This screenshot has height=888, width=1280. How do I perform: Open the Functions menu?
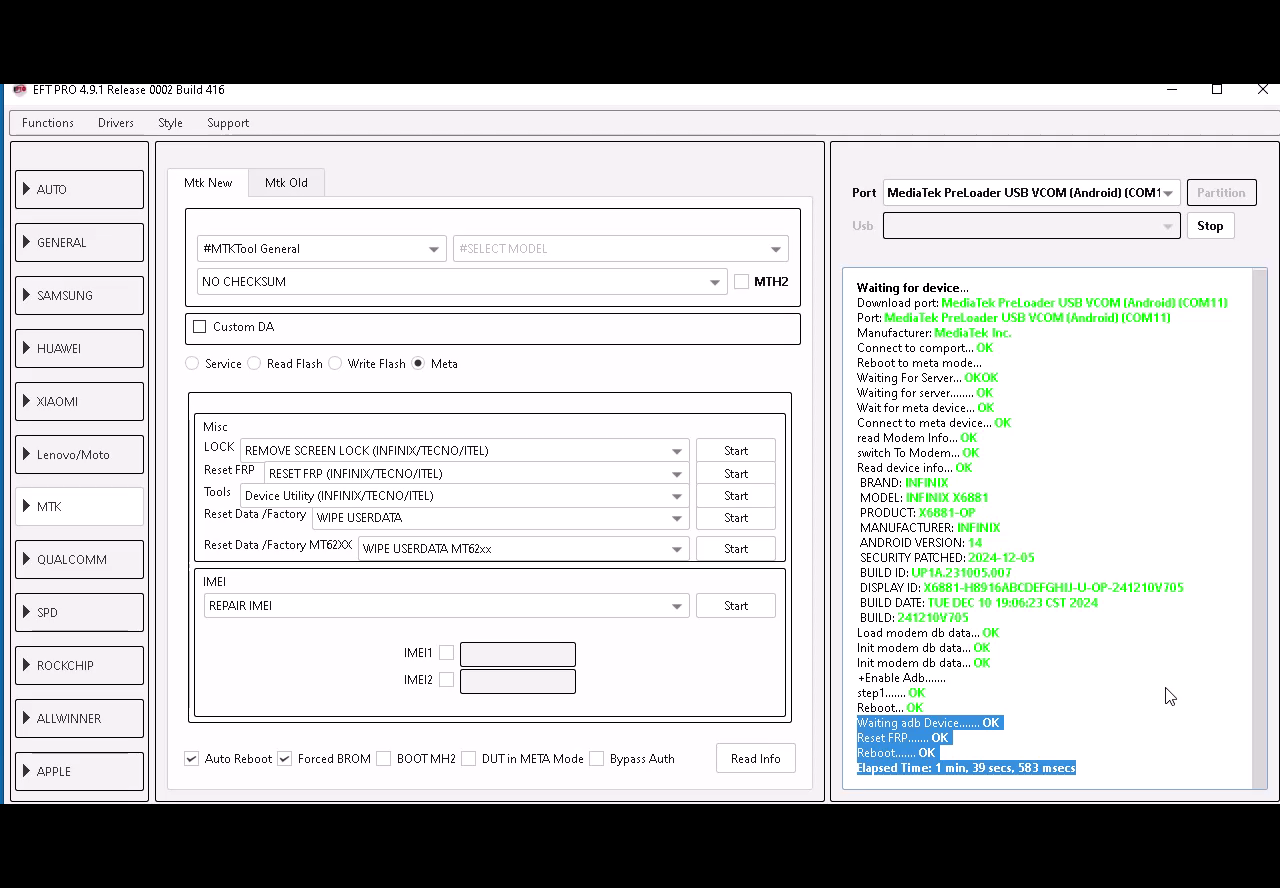point(48,123)
